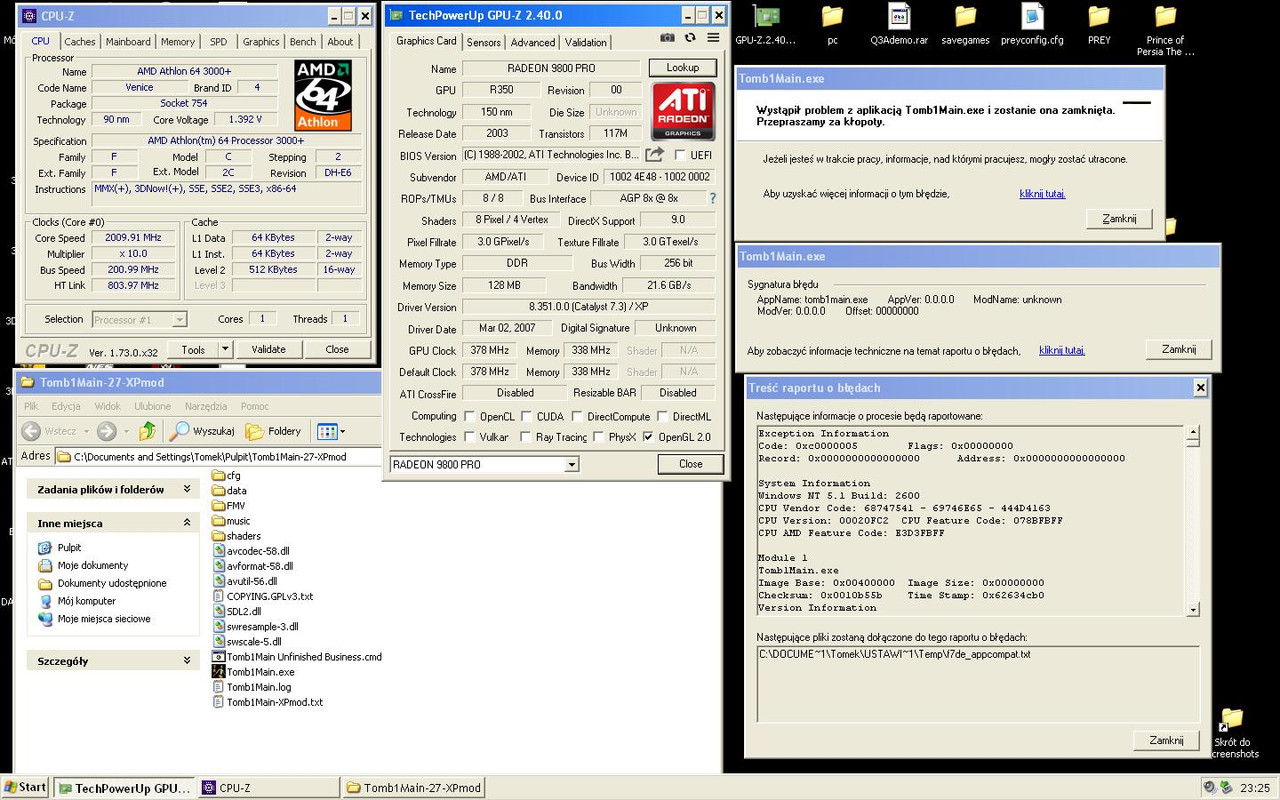This screenshot has height=800, width=1280.
Task: Toggle the OpenGL 2.0 checkbox
Action: 648,437
